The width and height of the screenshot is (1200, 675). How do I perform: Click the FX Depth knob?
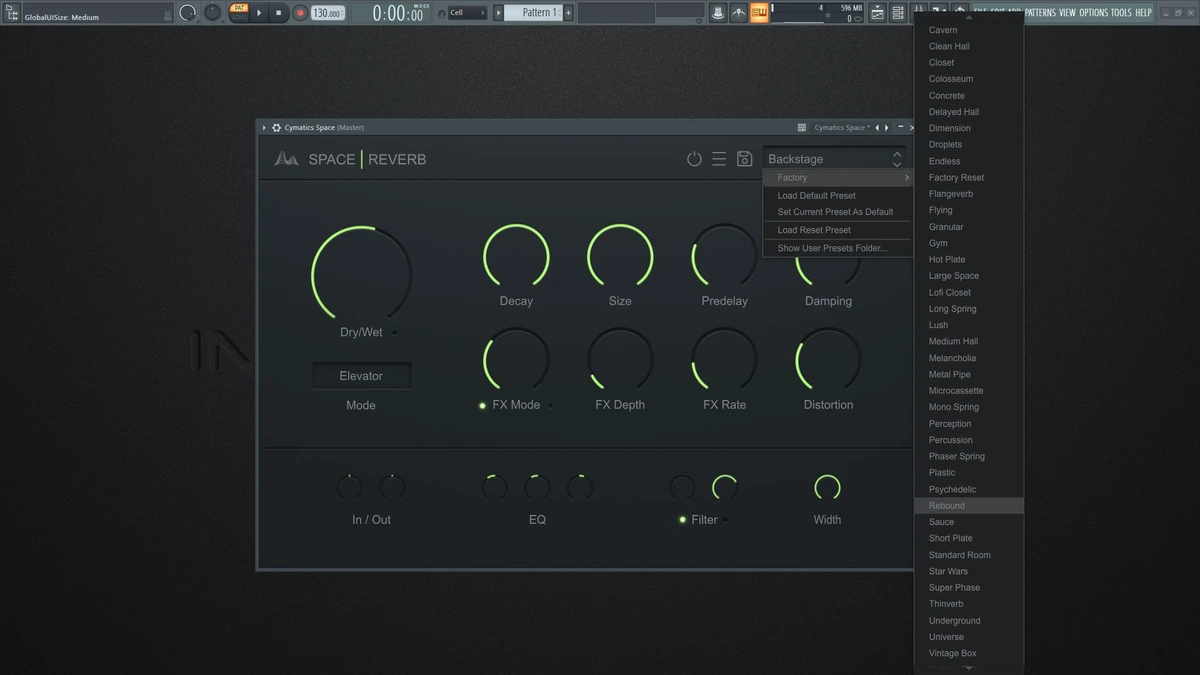(620, 359)
